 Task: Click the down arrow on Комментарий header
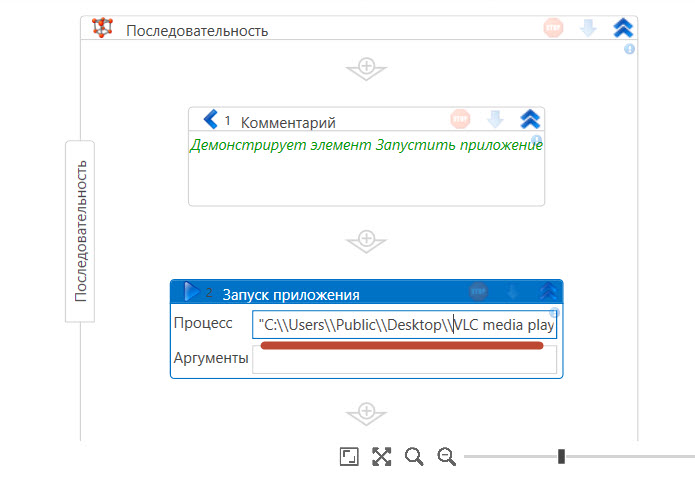tap(495, 120)
